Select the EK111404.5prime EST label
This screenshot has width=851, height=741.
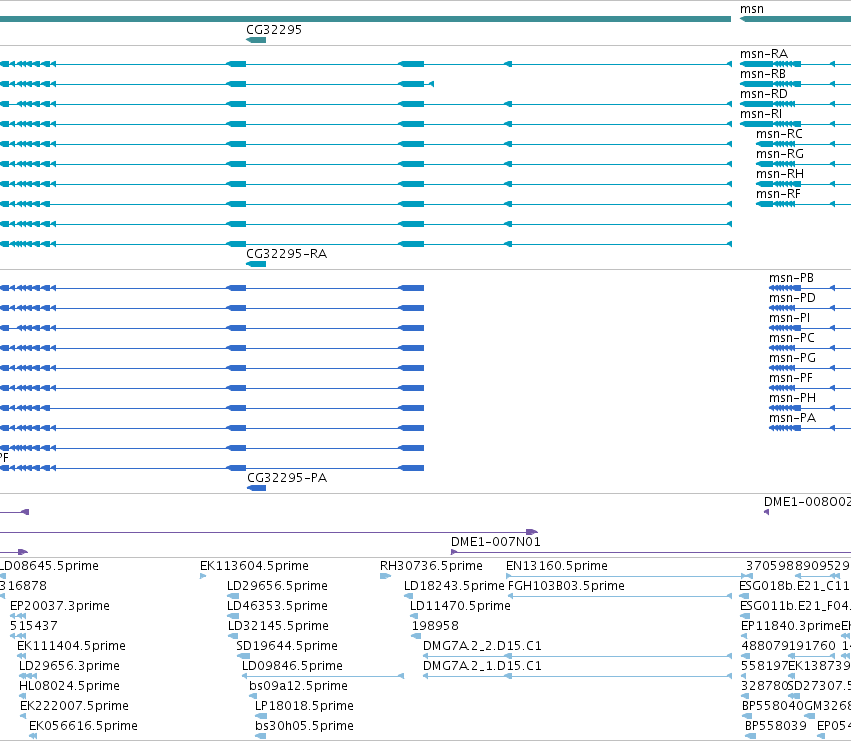(71, 646)
